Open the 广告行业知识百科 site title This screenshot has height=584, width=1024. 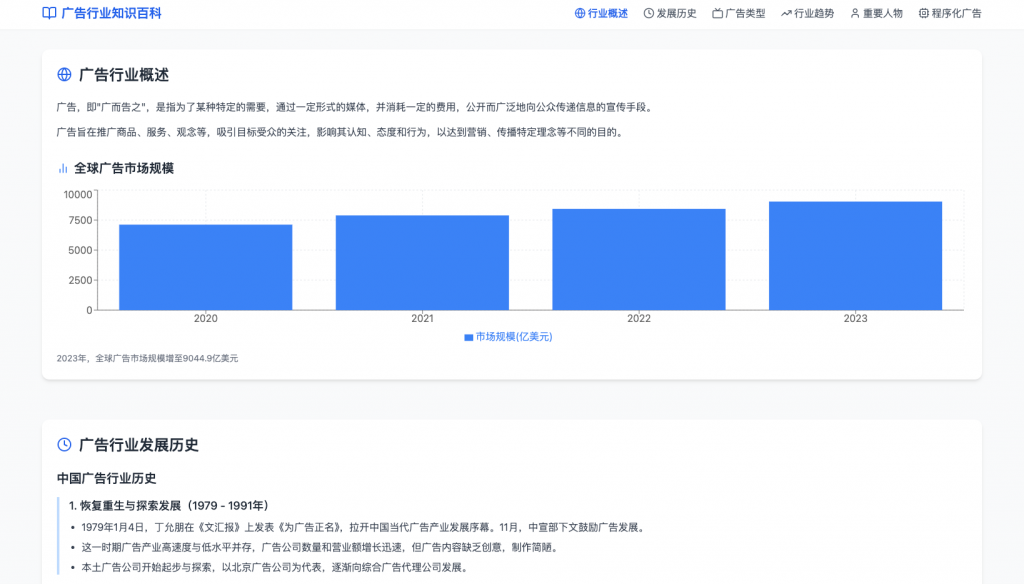(x=111, y=13)
